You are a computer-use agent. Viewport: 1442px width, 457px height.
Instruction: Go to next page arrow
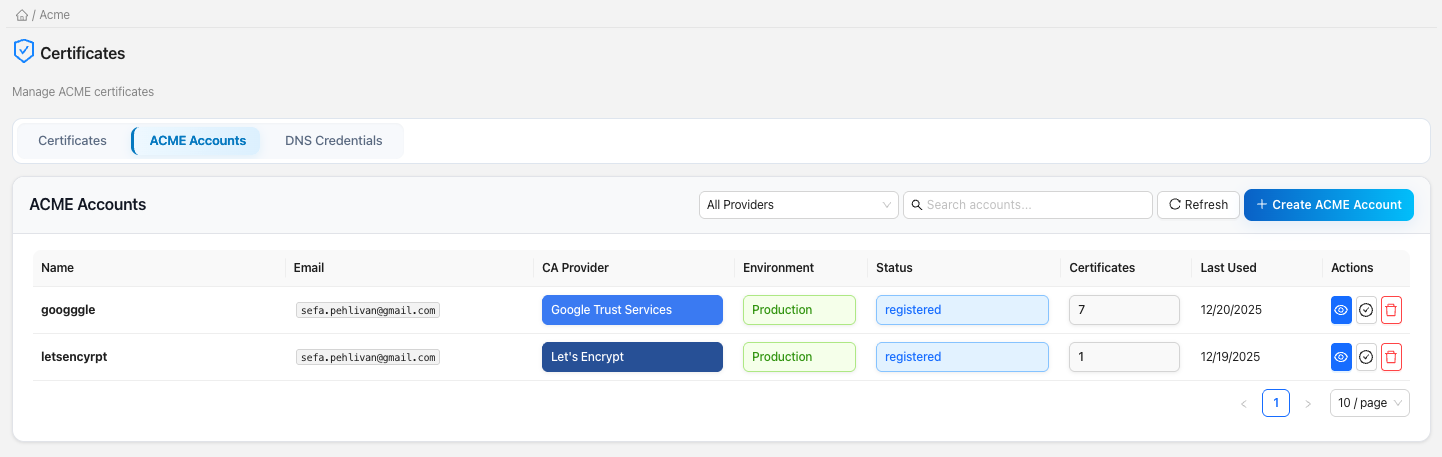pyautogui.click(x=1308, y=404)
